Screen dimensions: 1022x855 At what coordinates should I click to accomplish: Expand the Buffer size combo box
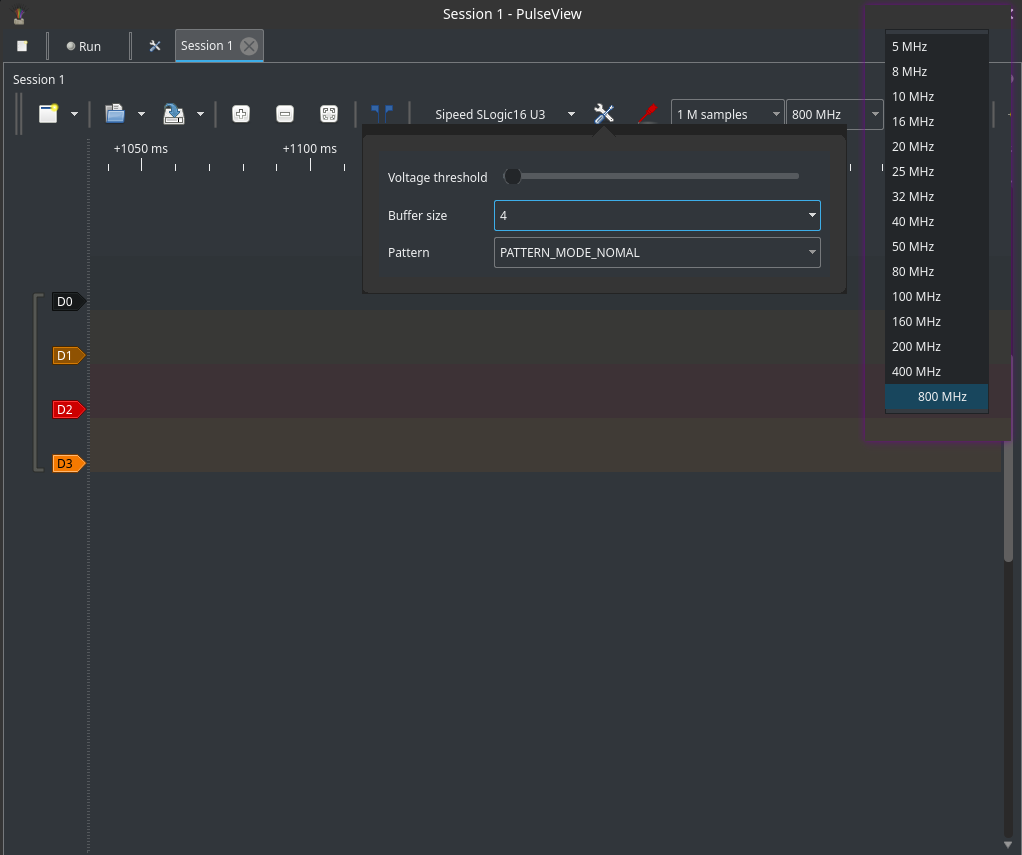point(657,215)
